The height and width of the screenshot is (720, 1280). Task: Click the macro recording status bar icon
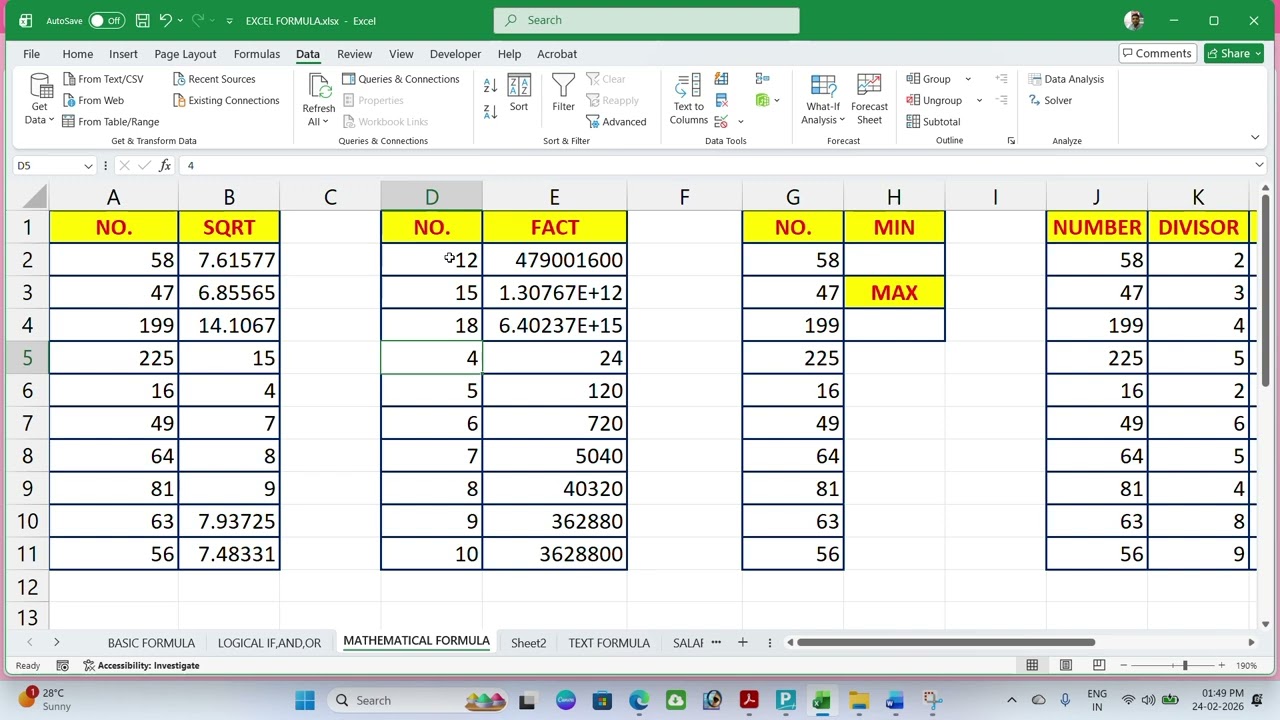[62, 665]
